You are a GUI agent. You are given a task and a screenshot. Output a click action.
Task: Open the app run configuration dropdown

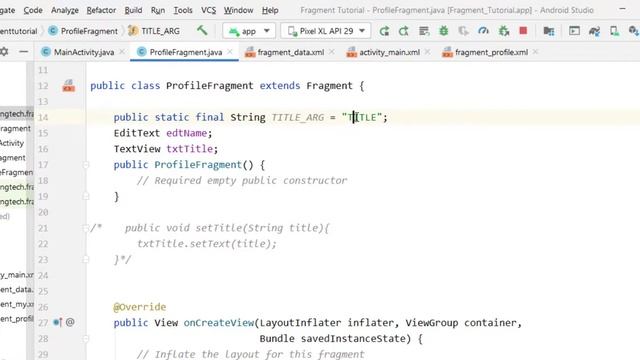click(x=249, y=31)
